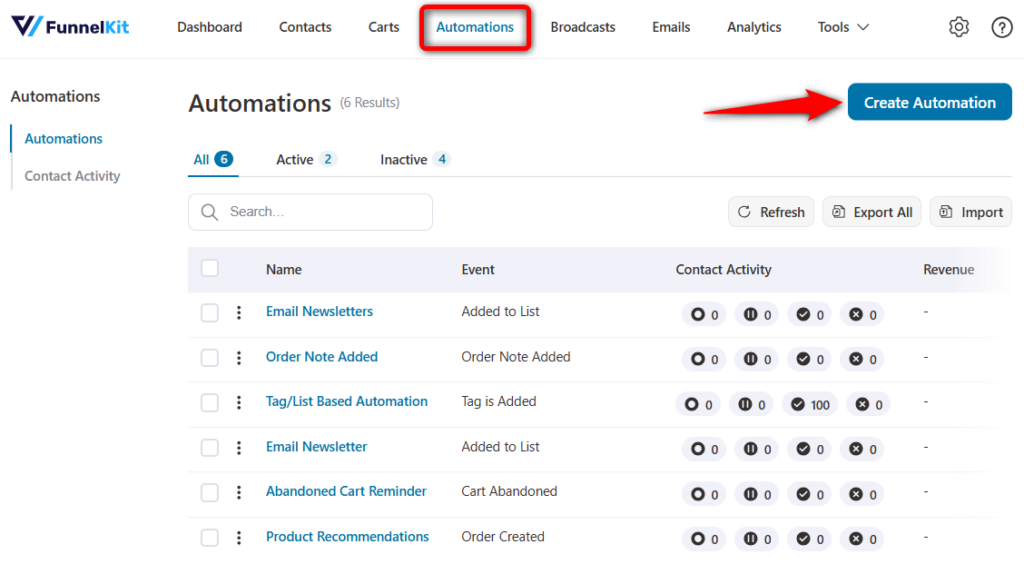Viewport: 1024px width, 574px height.
Task: Click the Name column header
Action: [283, 269]
